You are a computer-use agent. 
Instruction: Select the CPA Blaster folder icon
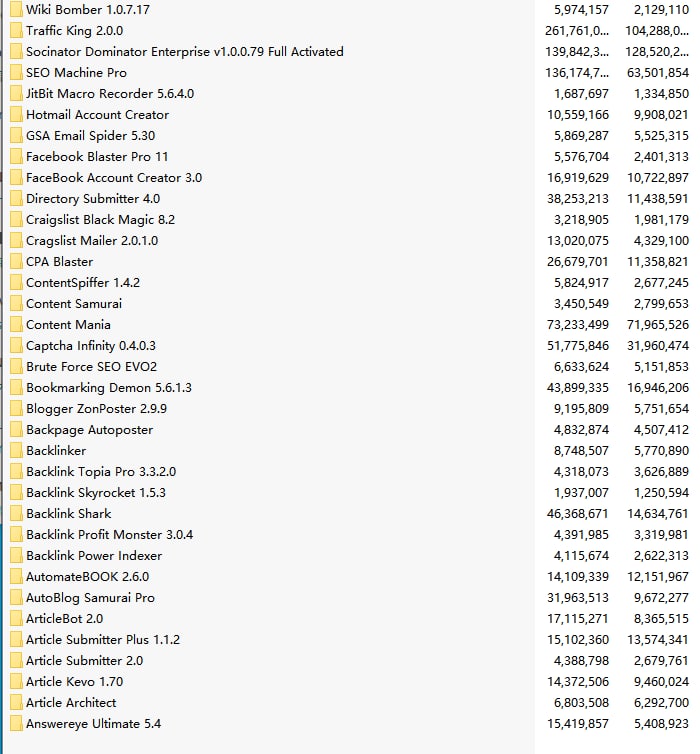tap(16, 261)
